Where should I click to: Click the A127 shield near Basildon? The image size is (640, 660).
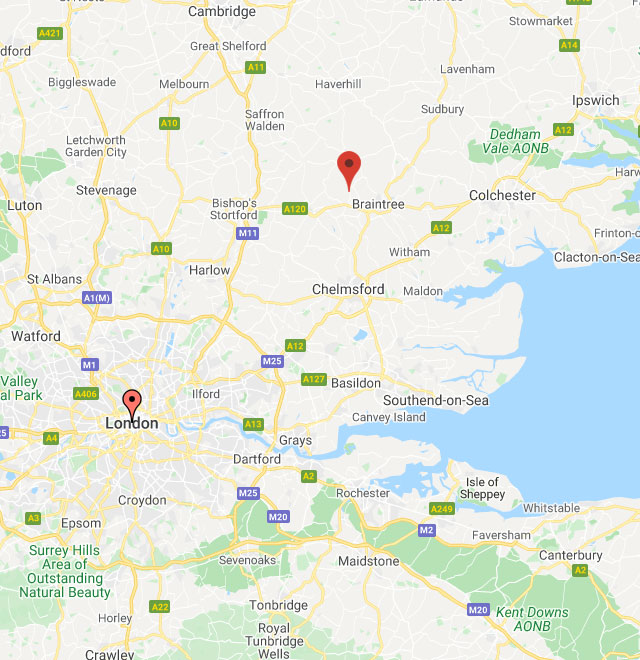click(314, 379)
